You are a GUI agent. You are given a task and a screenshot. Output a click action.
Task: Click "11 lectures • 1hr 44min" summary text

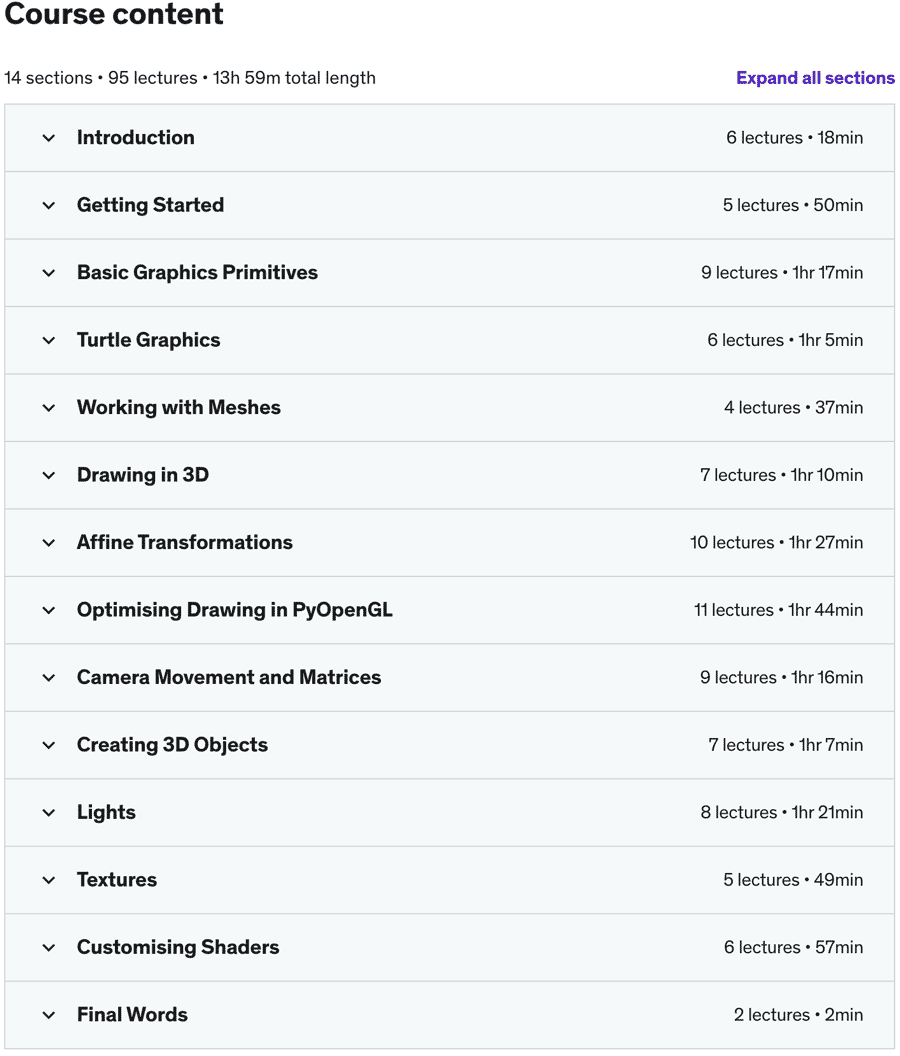[778, 610]
